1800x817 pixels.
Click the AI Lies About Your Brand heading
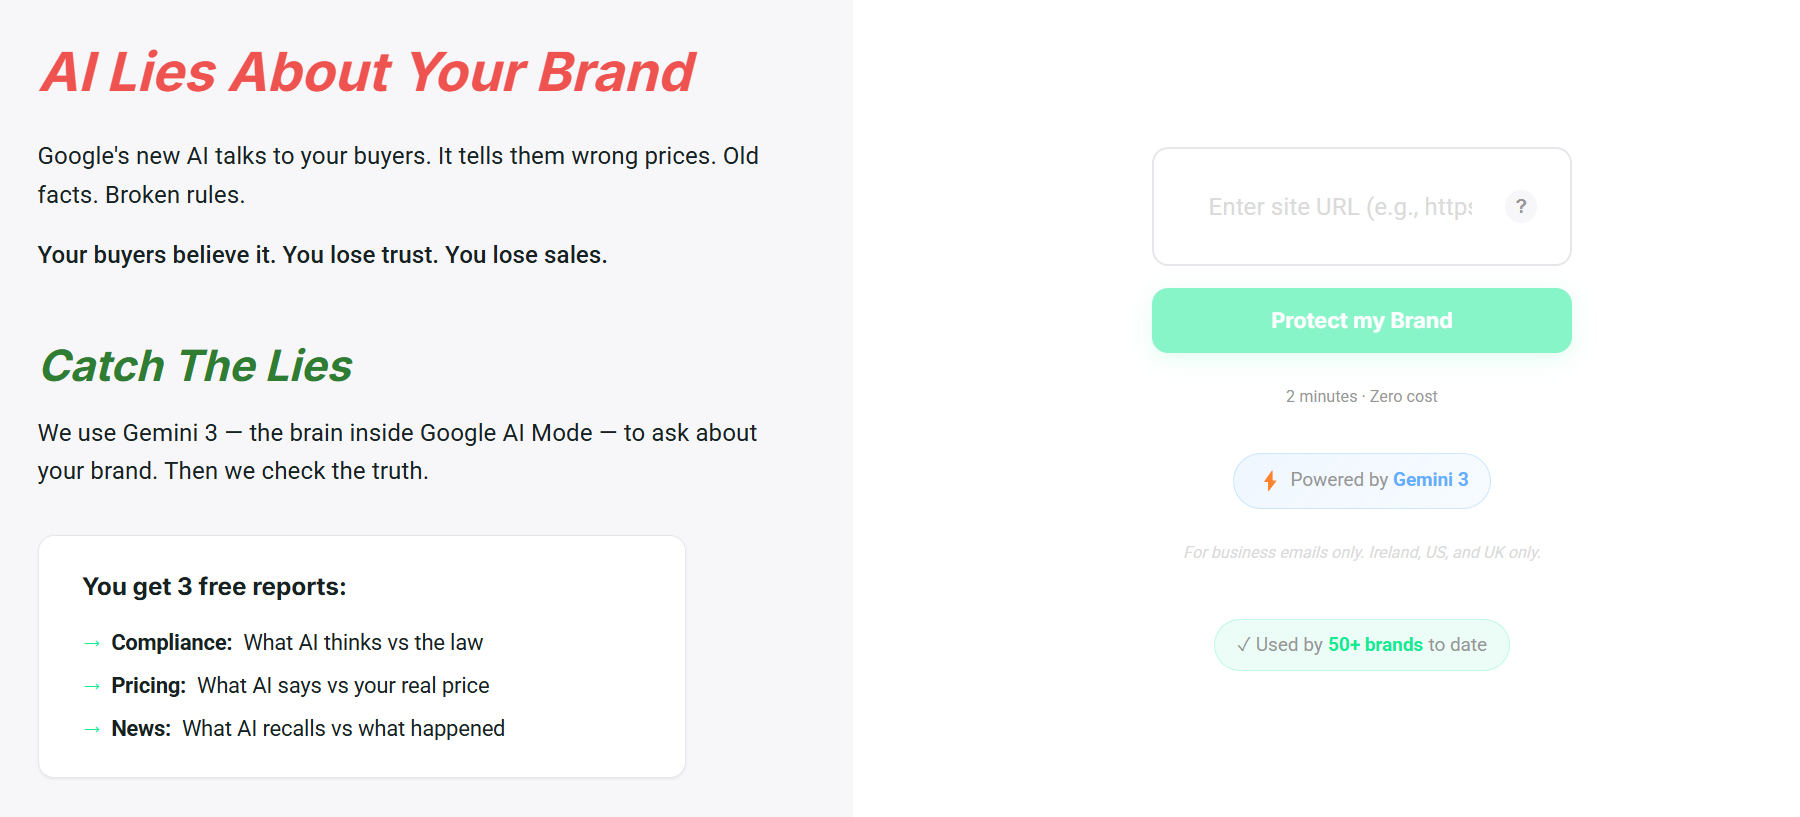(367, 72)
